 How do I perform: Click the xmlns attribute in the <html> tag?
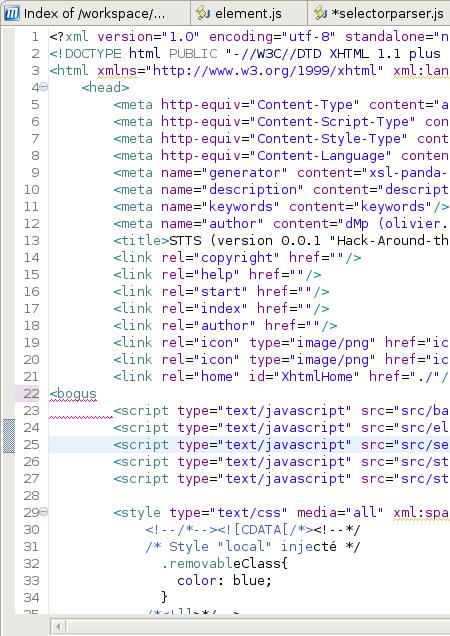tap(117, 71)
